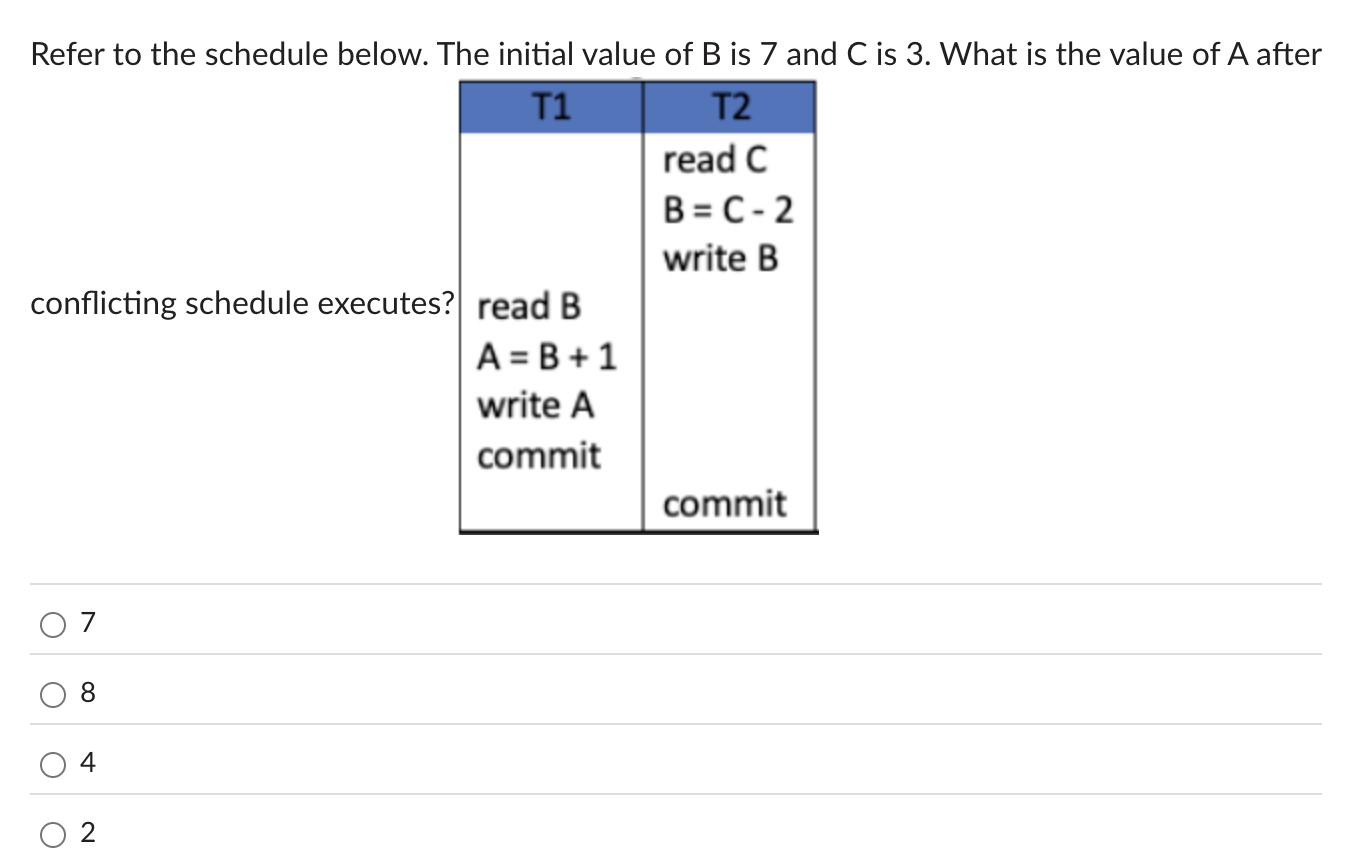This screenshot has width=1350, height=868.
Task: Select the radio button for answer 8
Action: [x=52, y=694]
